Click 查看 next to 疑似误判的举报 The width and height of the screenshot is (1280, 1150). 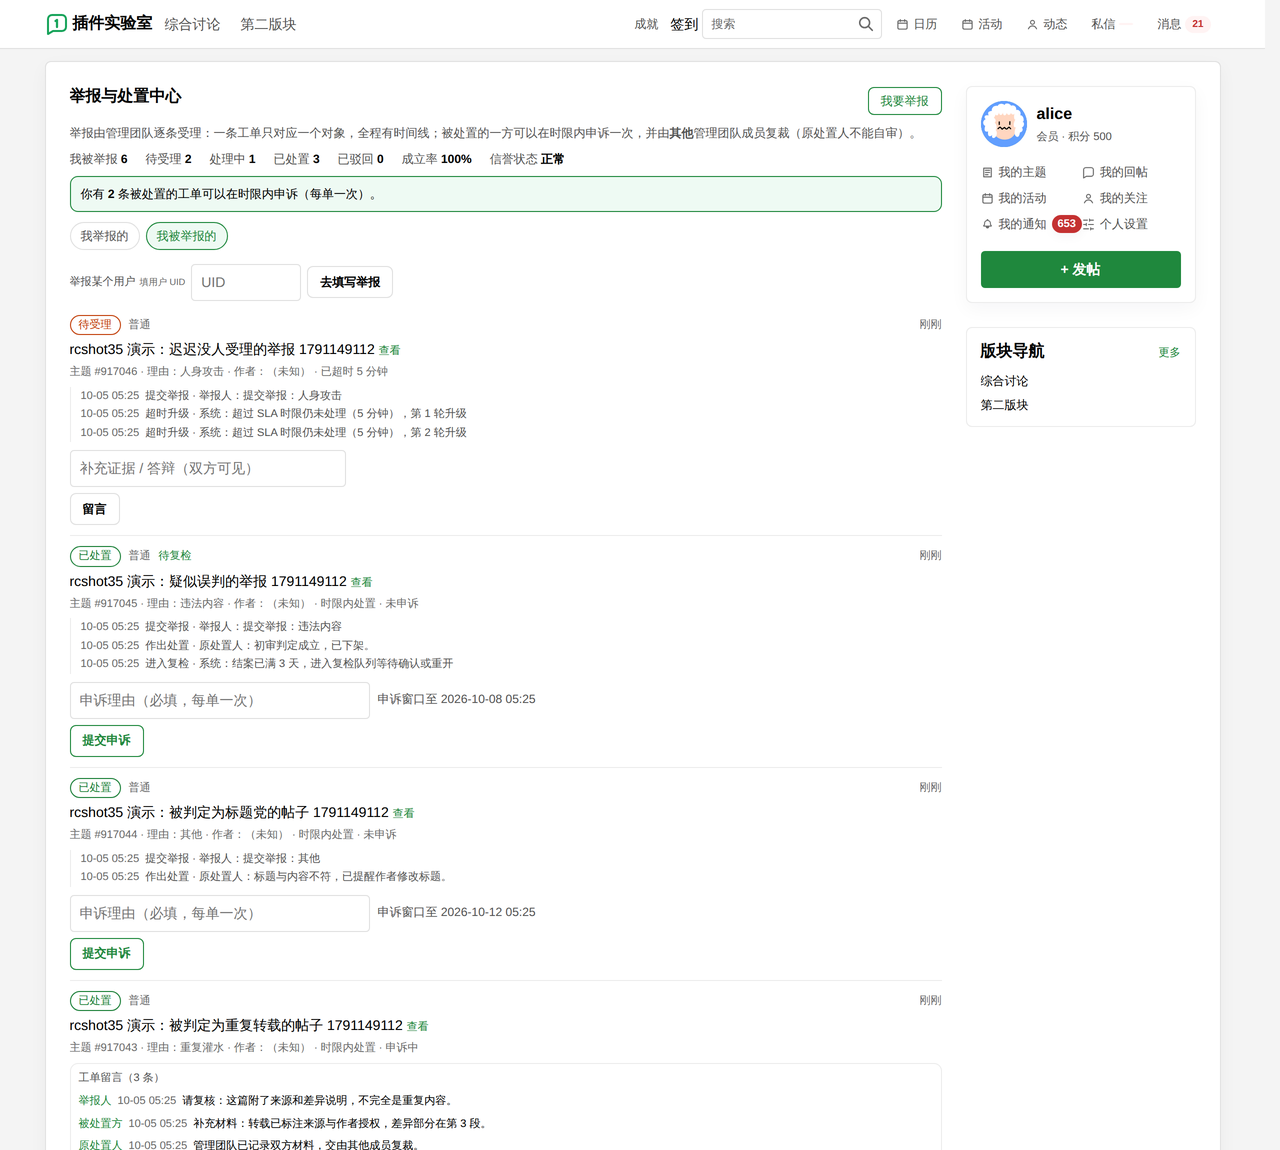[x=362, y=582]
